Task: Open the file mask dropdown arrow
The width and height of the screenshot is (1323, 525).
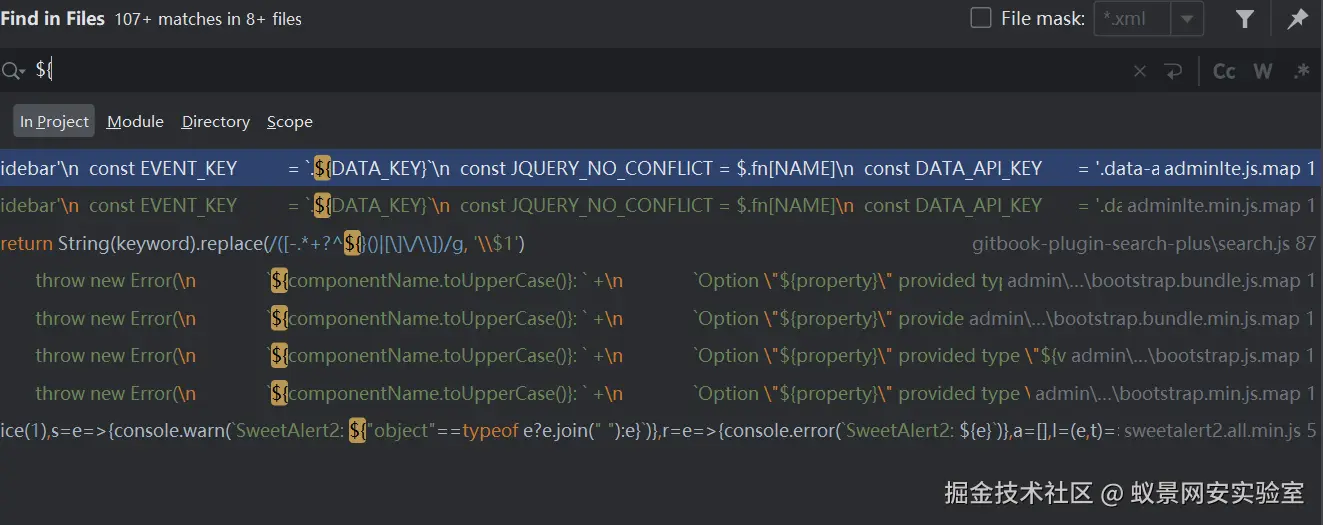Action: 1187,19
